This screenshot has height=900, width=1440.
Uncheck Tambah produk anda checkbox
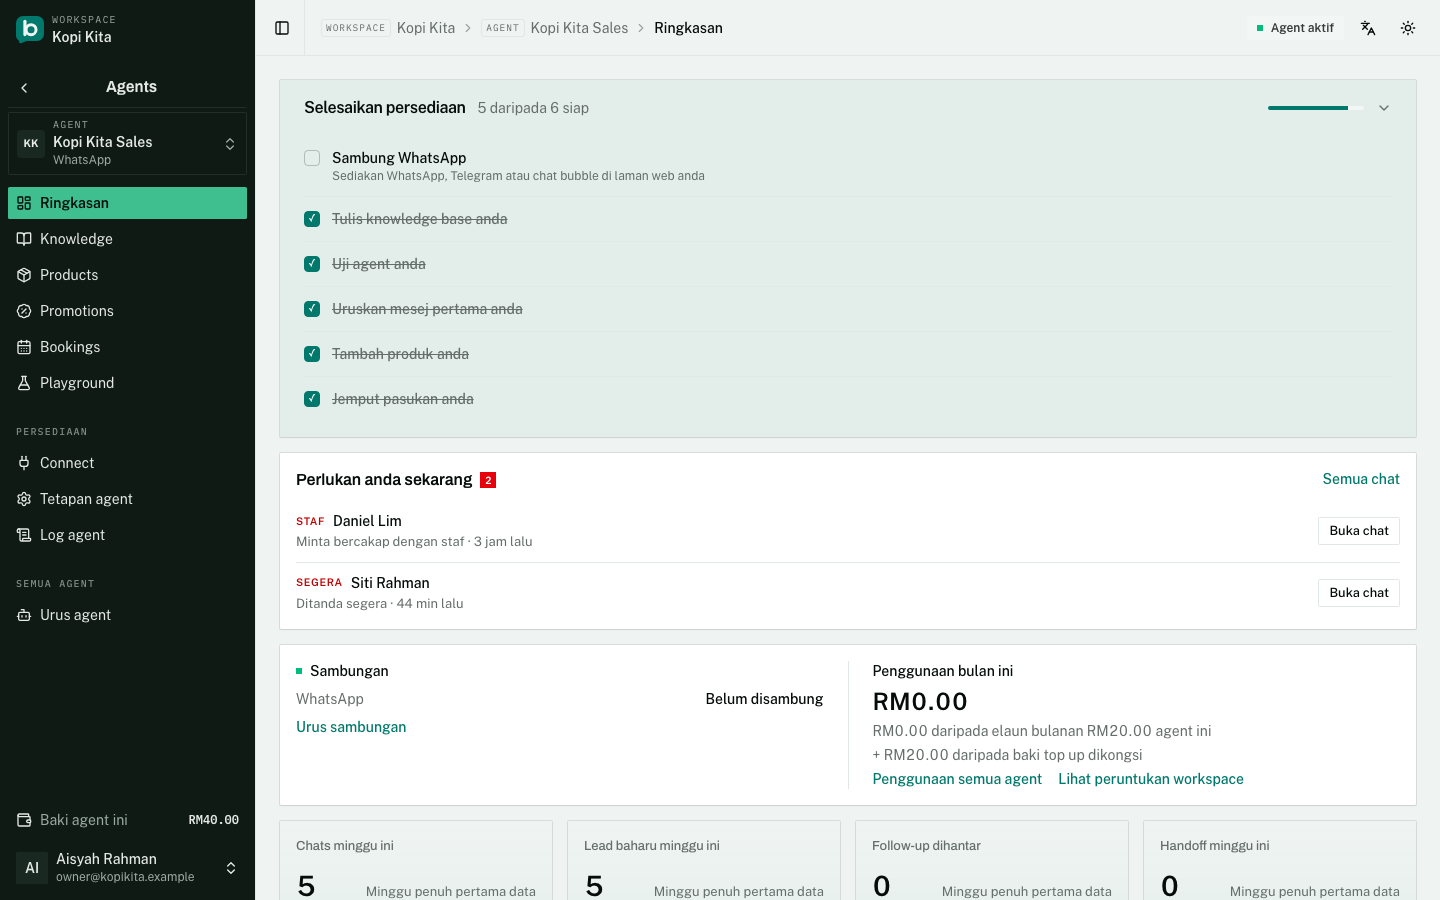[312, 354]
